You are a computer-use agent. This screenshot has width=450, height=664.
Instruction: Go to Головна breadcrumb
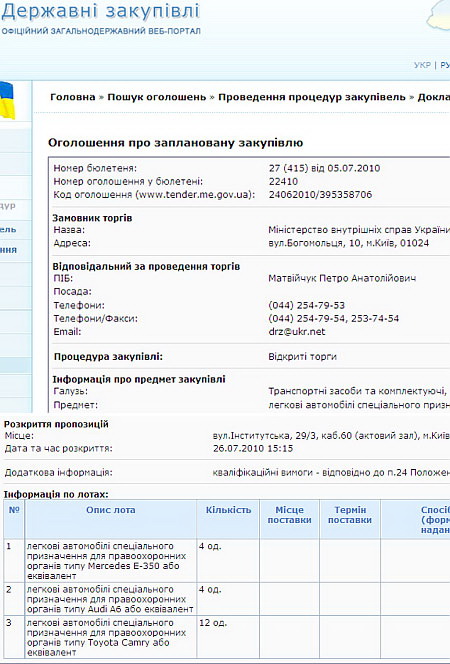pos(72,97)
